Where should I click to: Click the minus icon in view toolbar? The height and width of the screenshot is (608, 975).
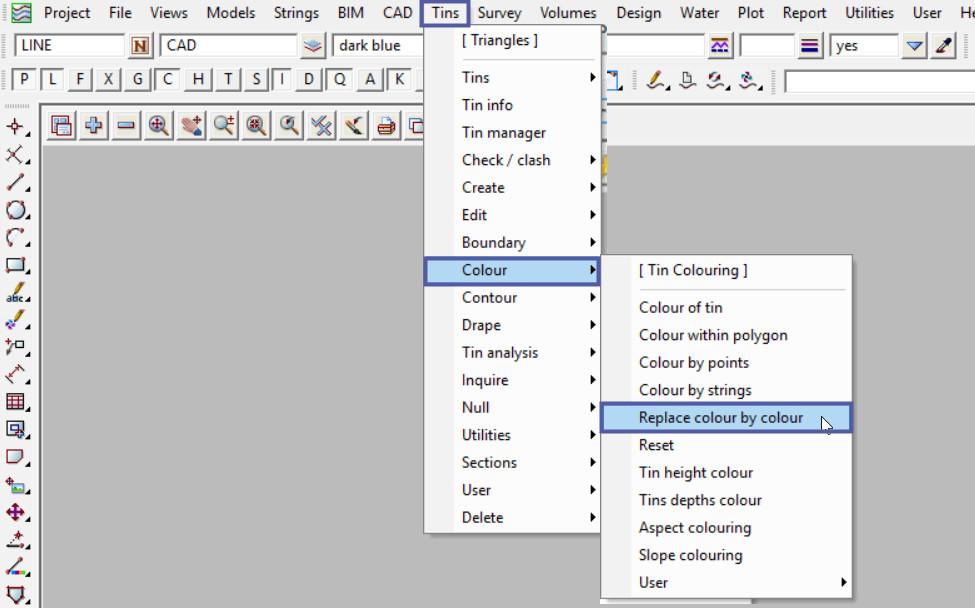pos(126,125)
